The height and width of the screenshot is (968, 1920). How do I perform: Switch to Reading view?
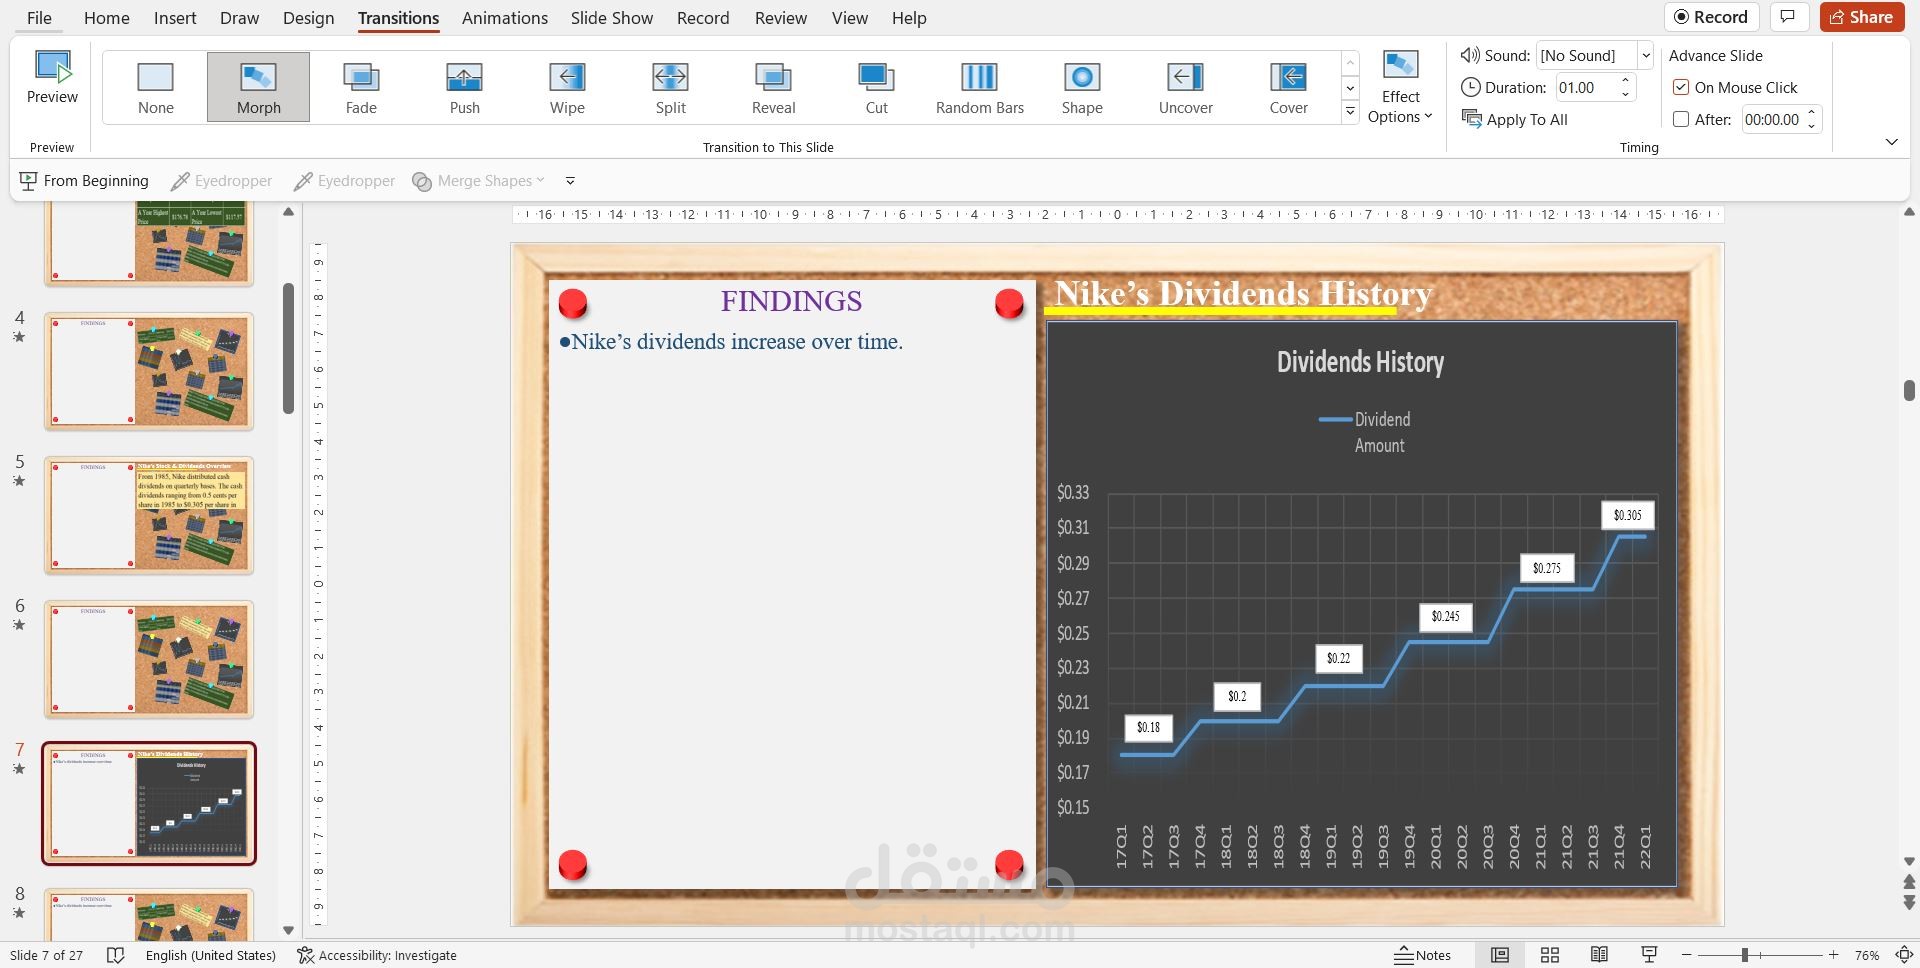tap(1599, 955)
